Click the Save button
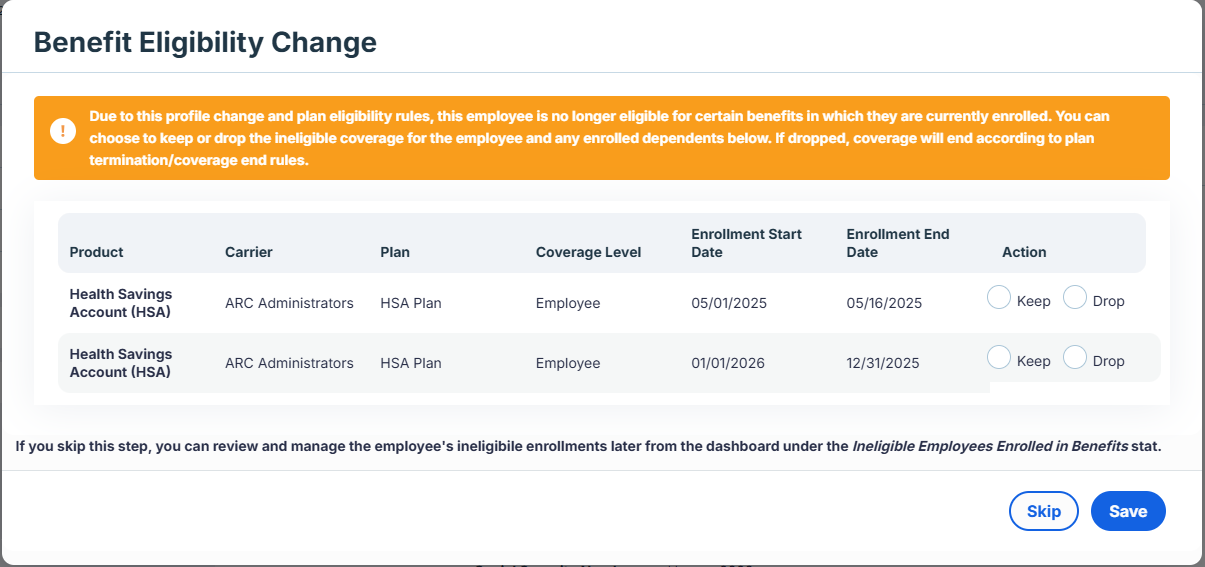The image size is (1205, 567). (x=1128, y=511)
